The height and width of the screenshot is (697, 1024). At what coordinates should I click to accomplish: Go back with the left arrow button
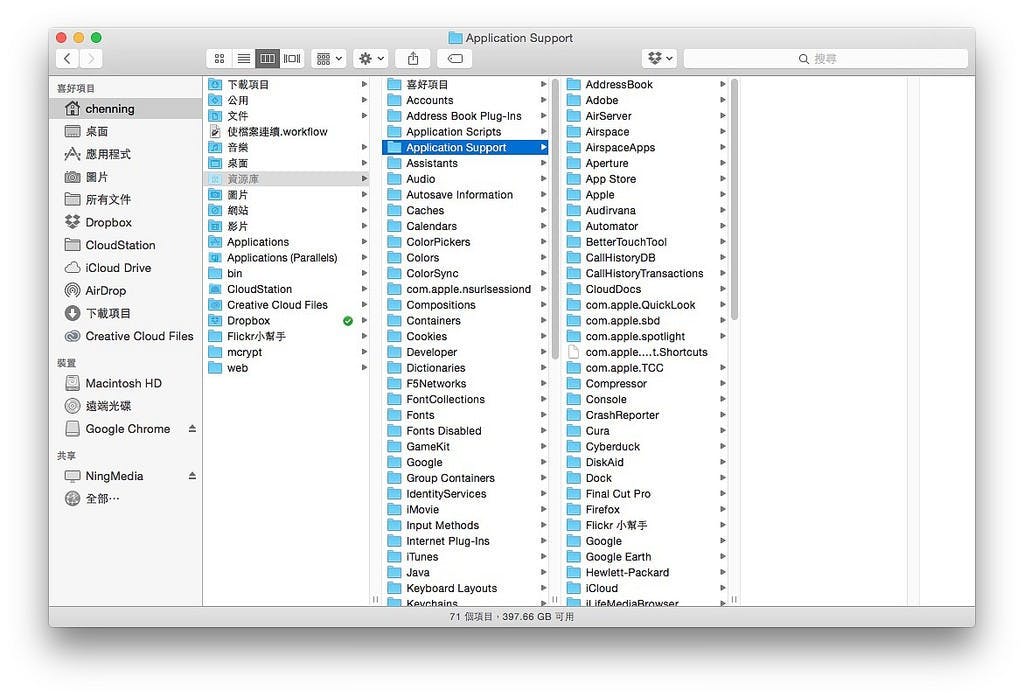(x=67, y=59)
